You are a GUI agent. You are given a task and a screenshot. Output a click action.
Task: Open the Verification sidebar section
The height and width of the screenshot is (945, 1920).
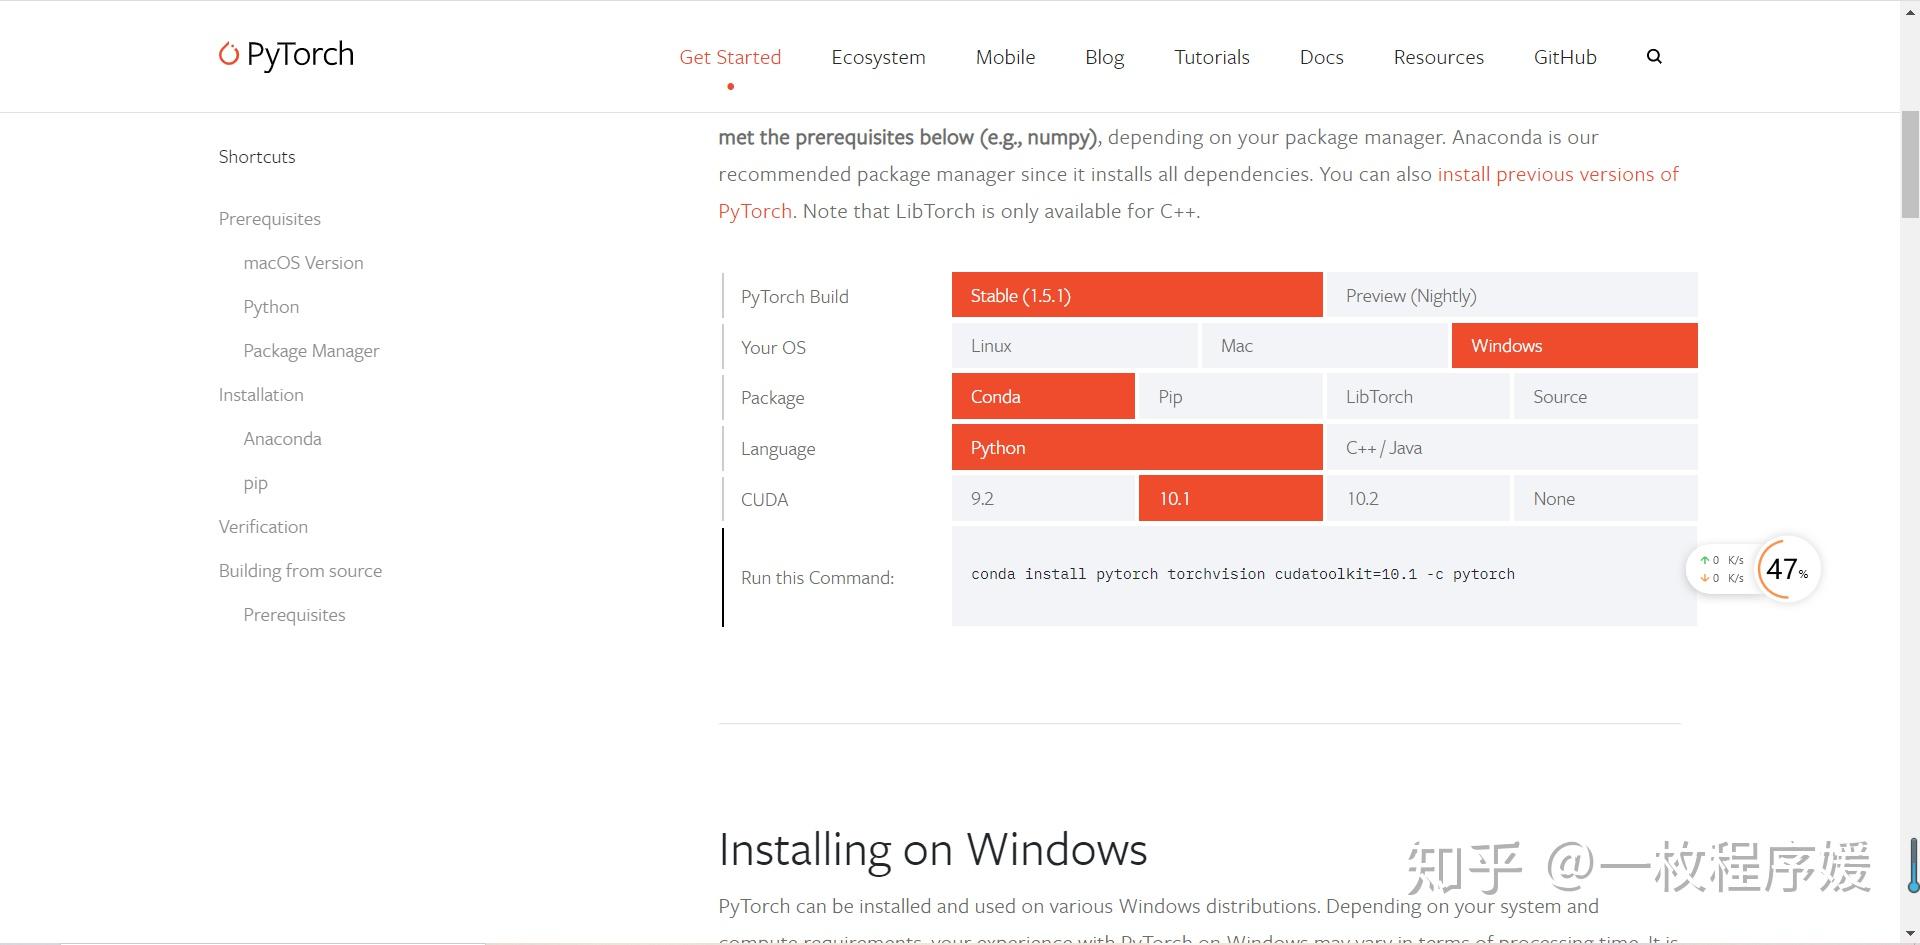point(263,526)
